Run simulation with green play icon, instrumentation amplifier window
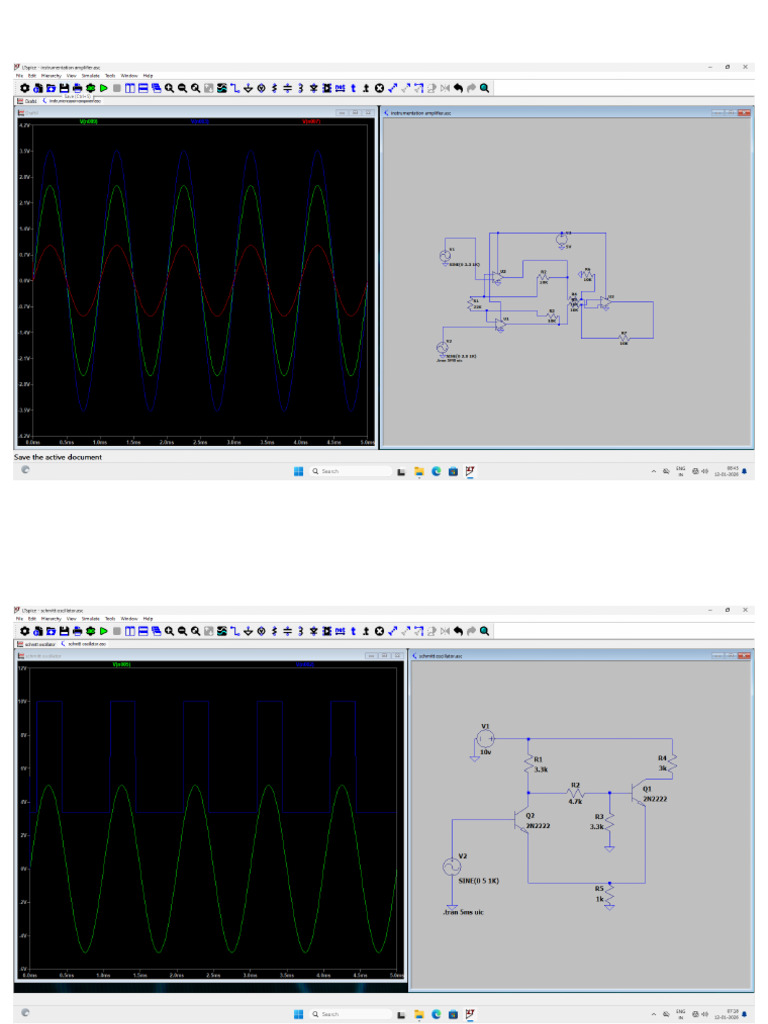The height and width of the screenshot is (1024, 768). point(103,88)
